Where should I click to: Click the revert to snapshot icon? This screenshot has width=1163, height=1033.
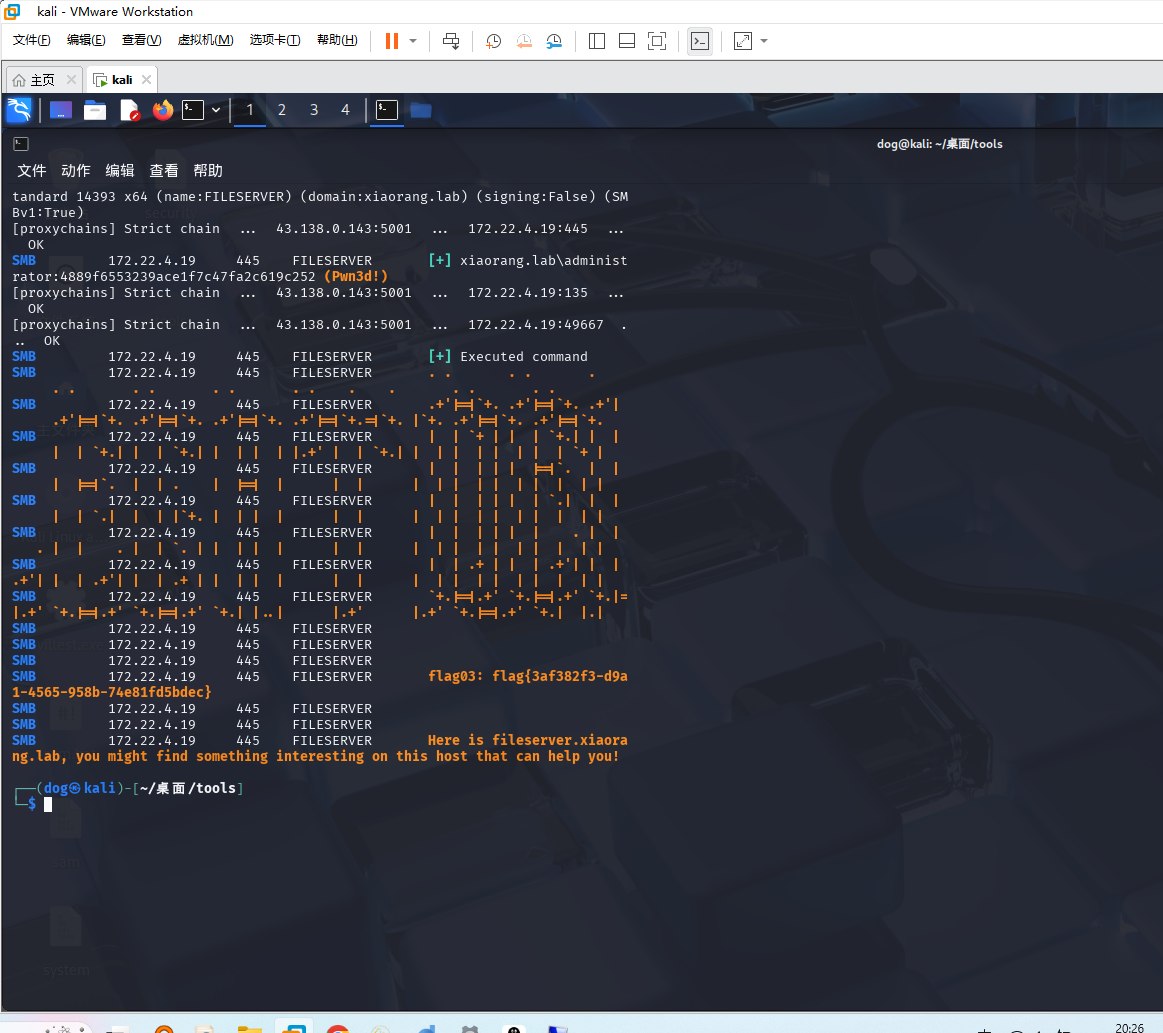(524, 41)
